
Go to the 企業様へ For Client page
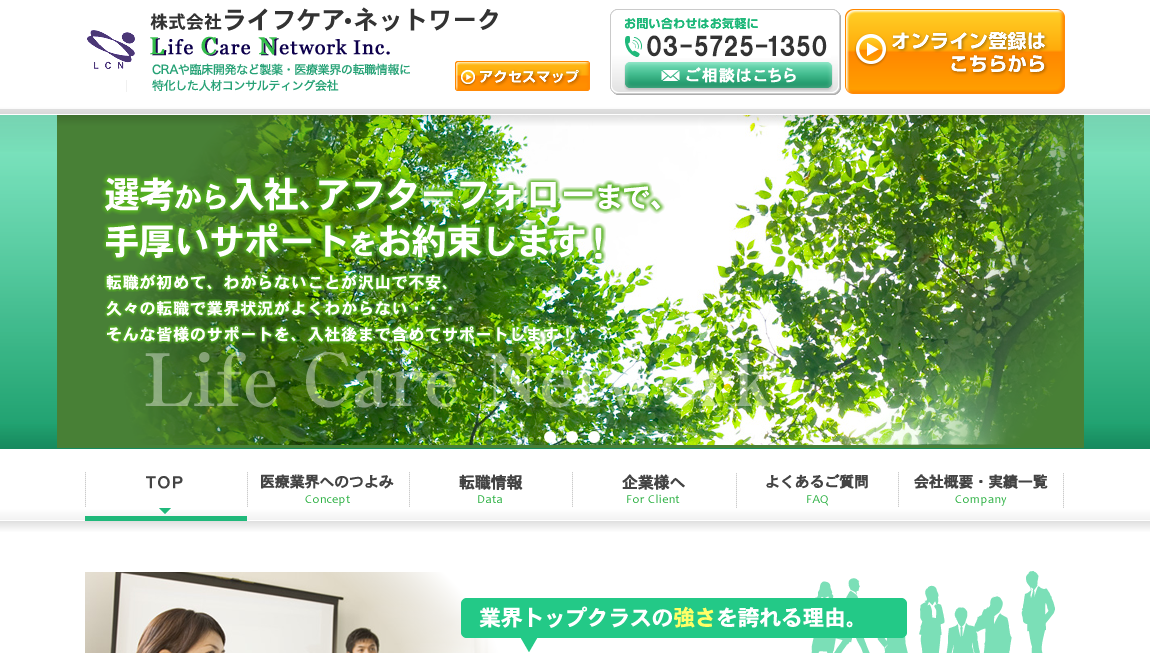tap(653, 489)
